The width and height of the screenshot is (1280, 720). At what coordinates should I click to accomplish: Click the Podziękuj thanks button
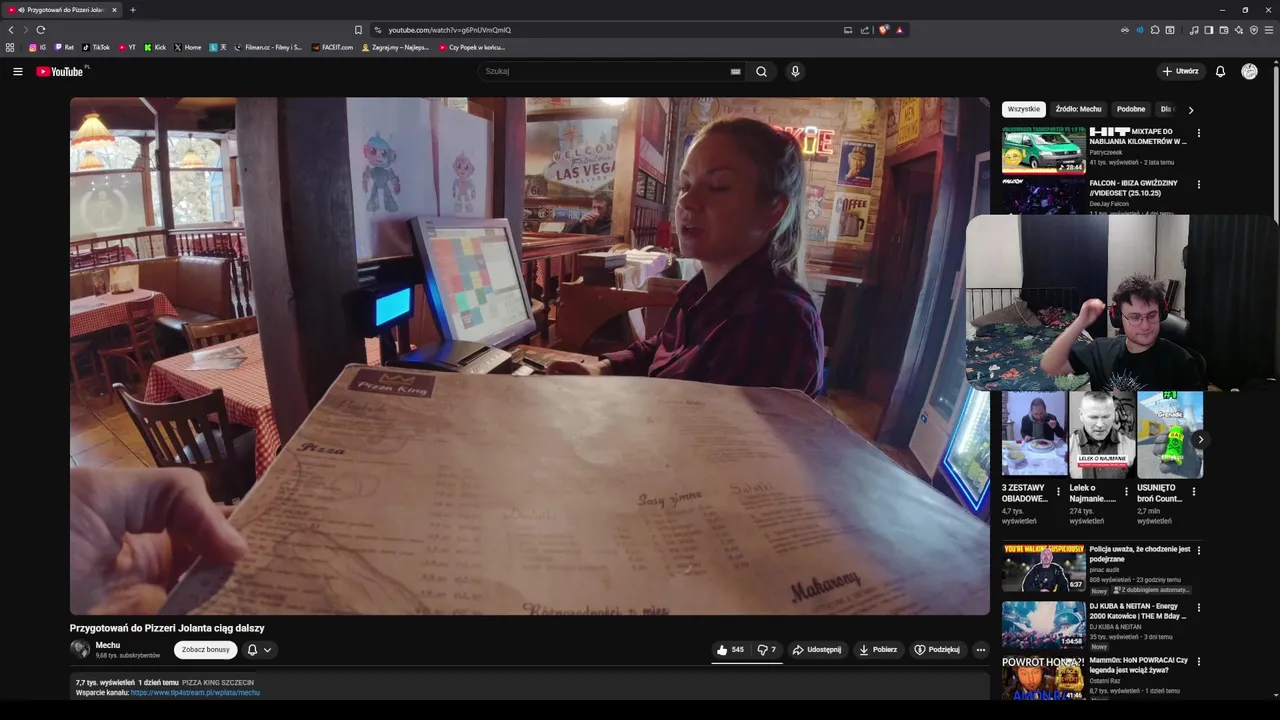(937, 650)
